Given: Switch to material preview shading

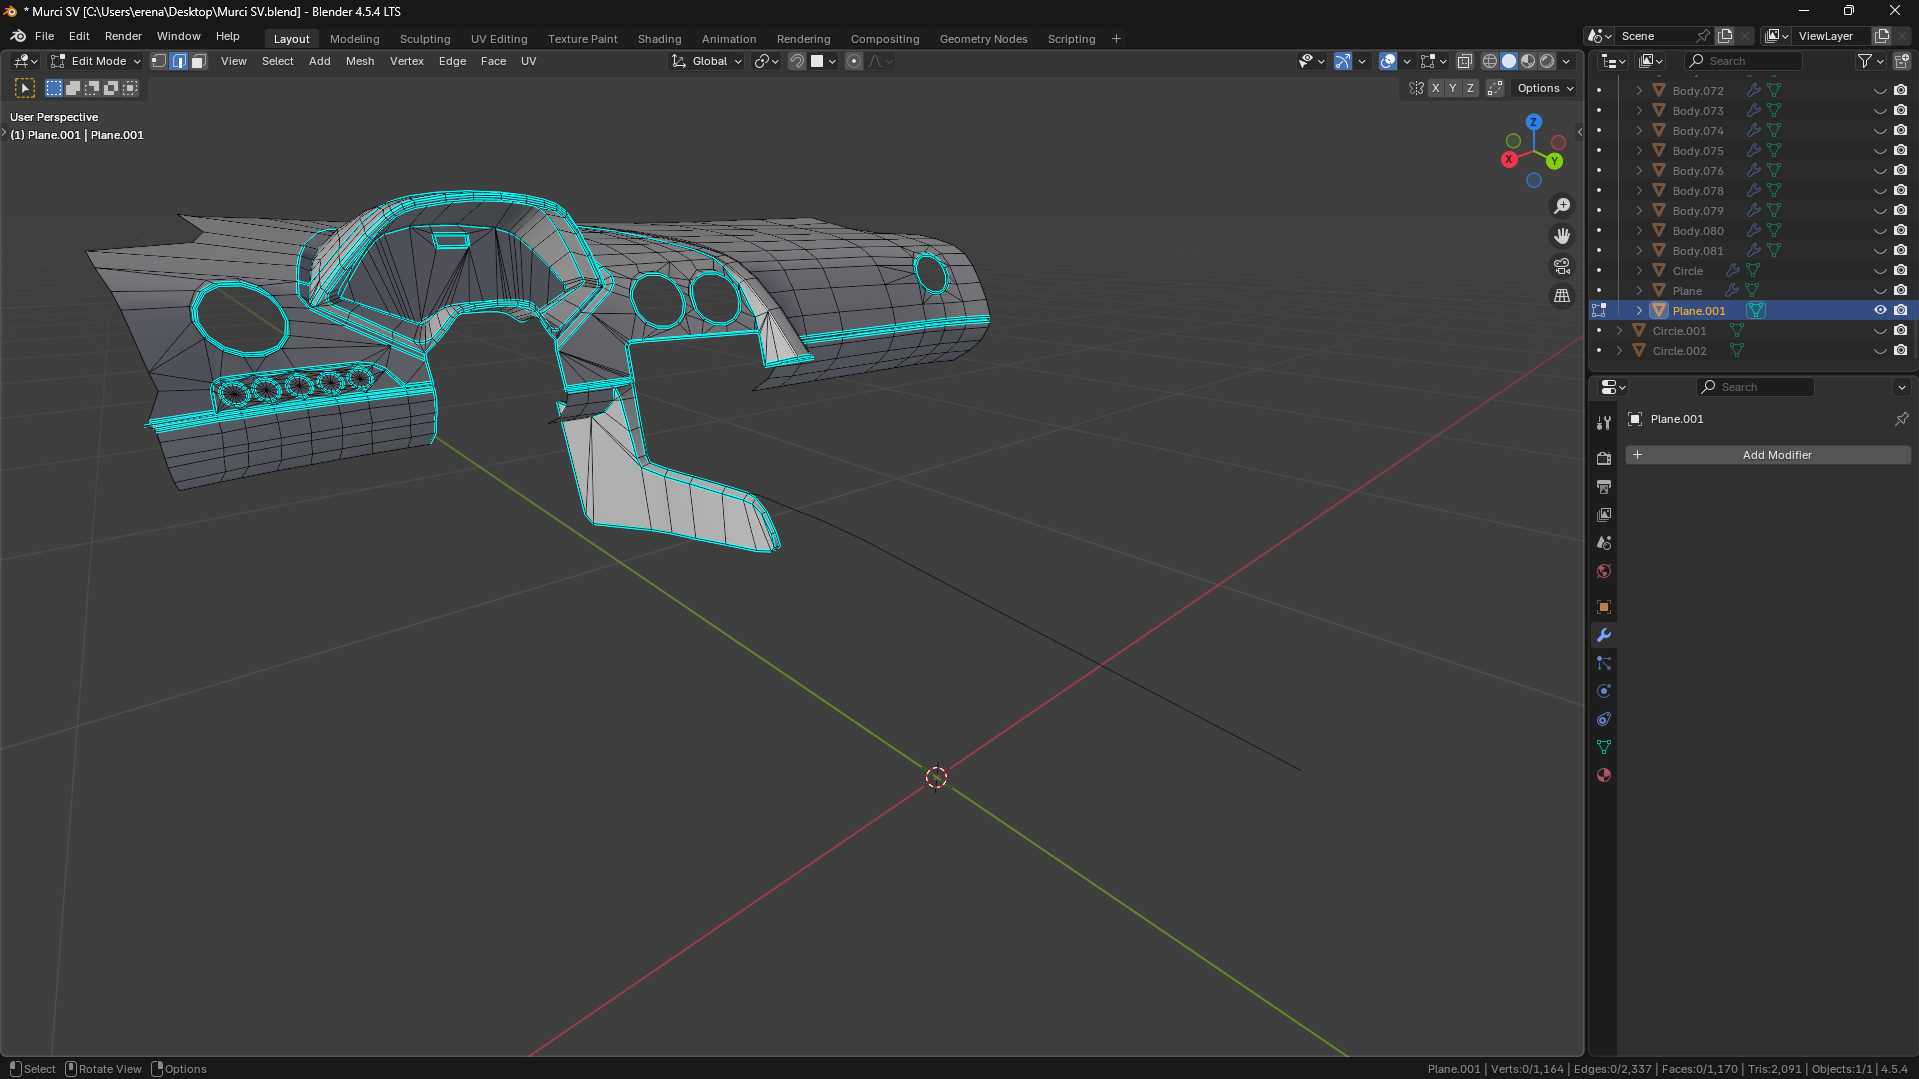Looking at the screenshot, I should point(1528,61).
